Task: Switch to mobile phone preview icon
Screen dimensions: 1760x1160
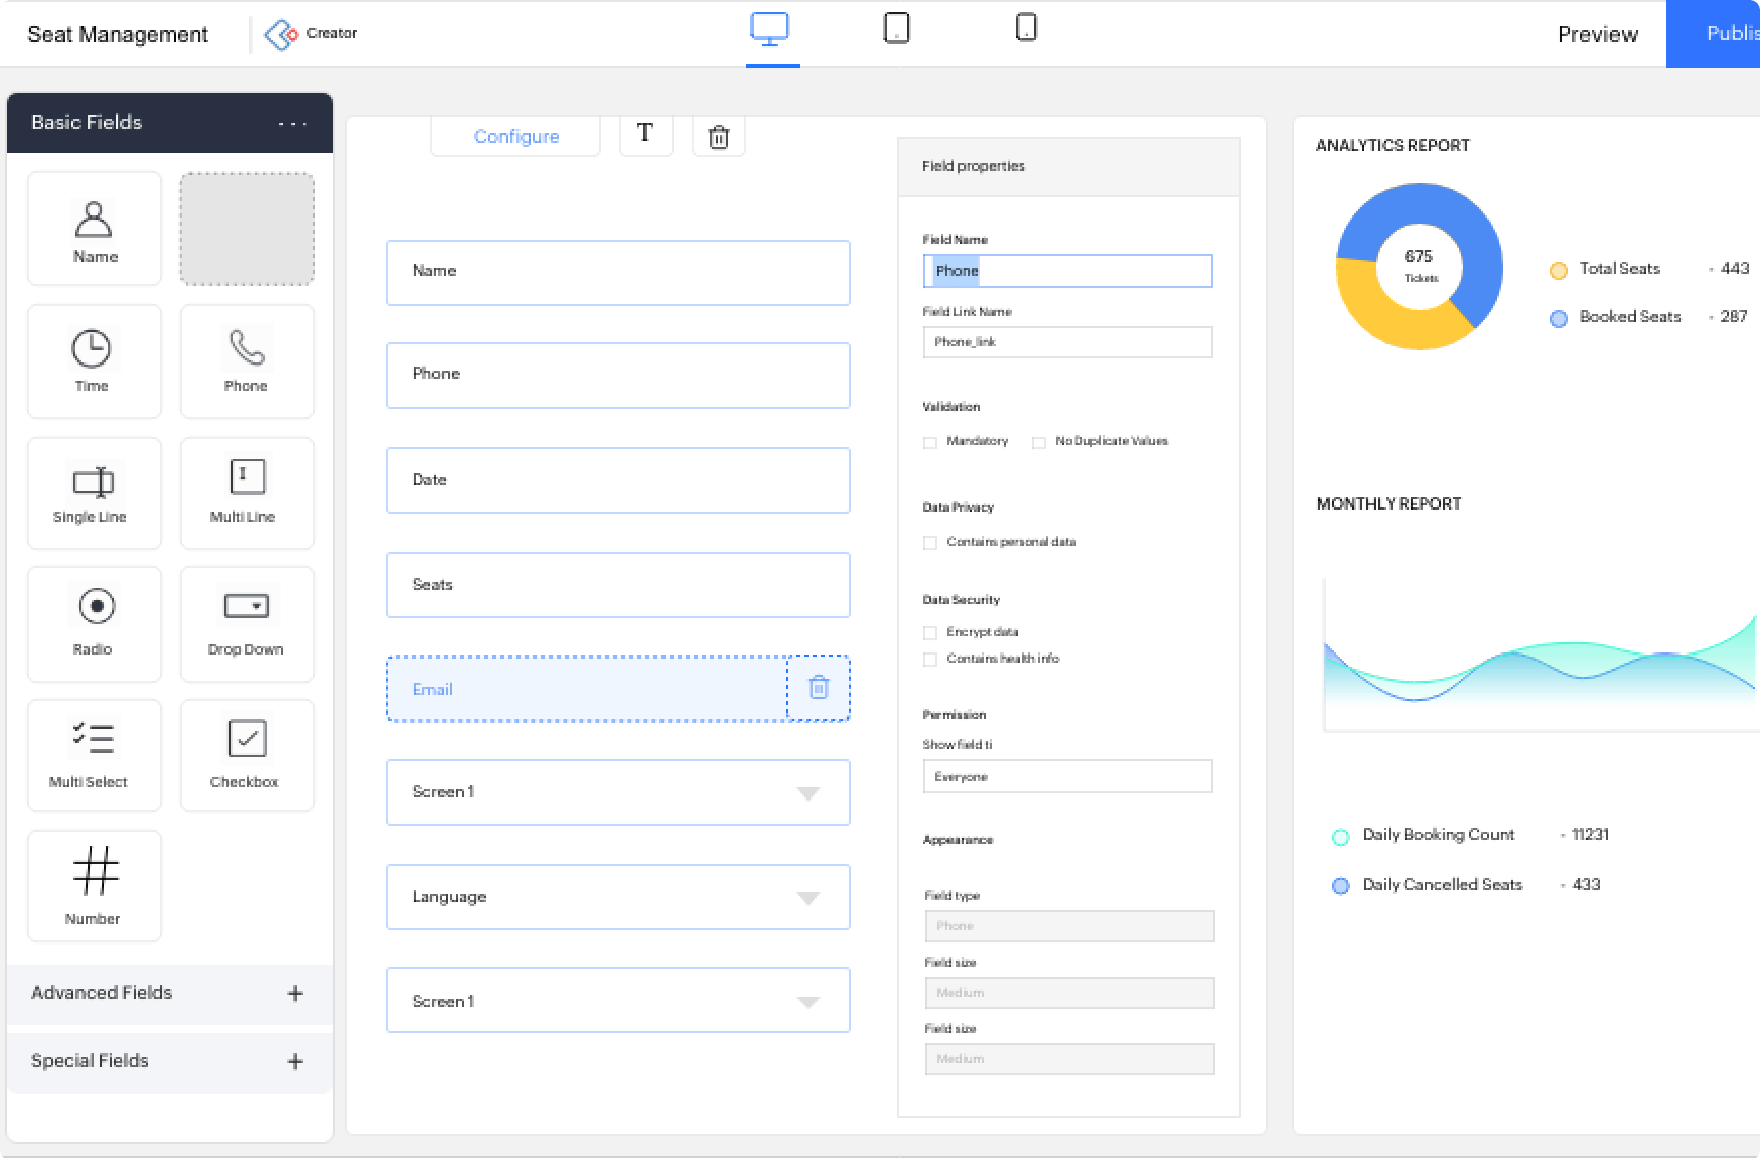Action: 1025,28
